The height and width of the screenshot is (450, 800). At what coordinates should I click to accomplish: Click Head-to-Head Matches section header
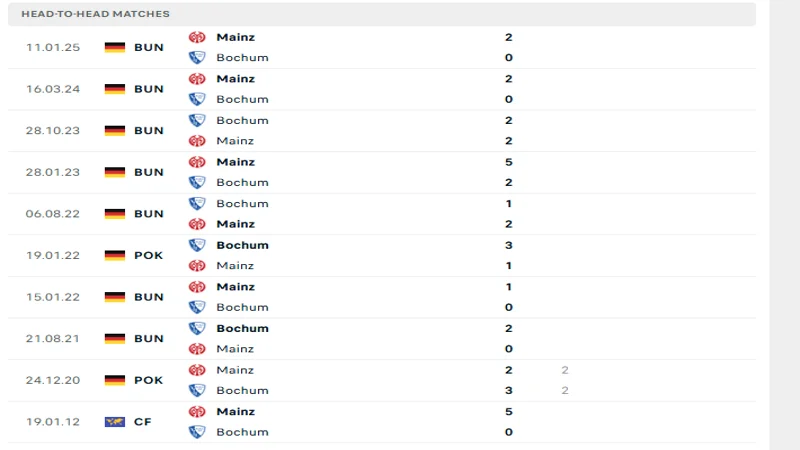[x=95, y=14]
